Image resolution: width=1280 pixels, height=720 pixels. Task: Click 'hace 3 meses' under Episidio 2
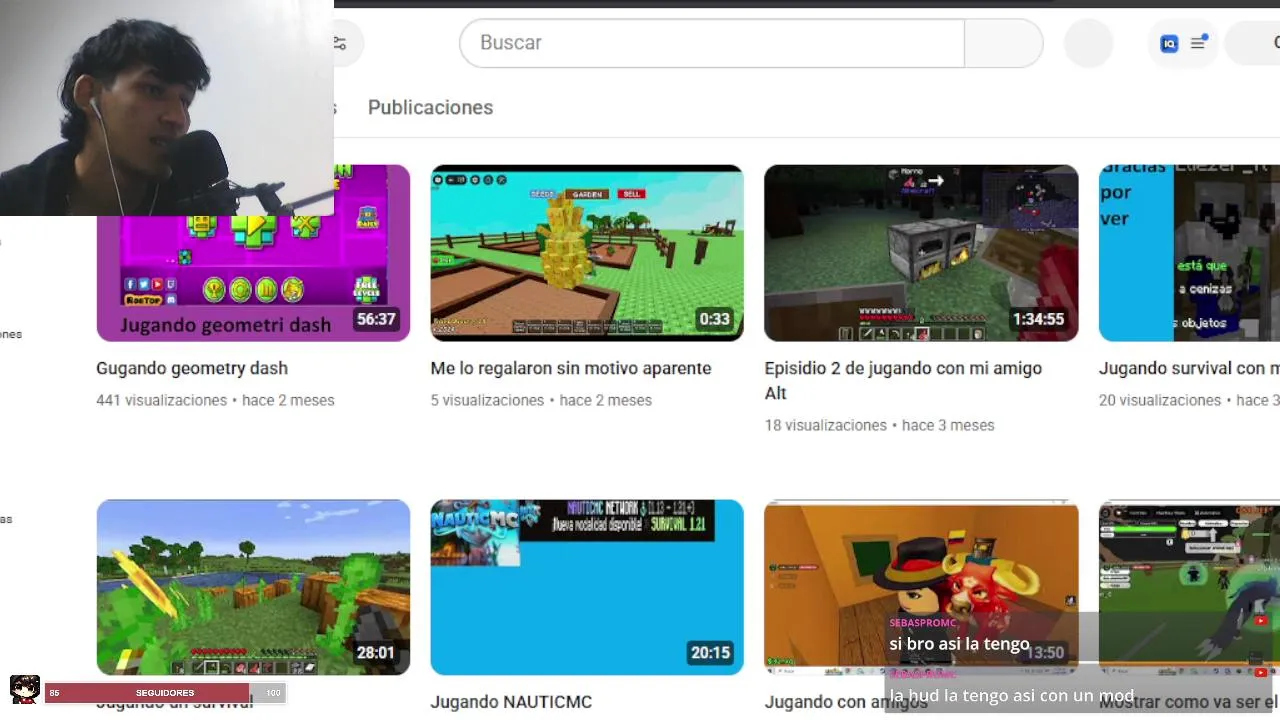coord(948,425)
